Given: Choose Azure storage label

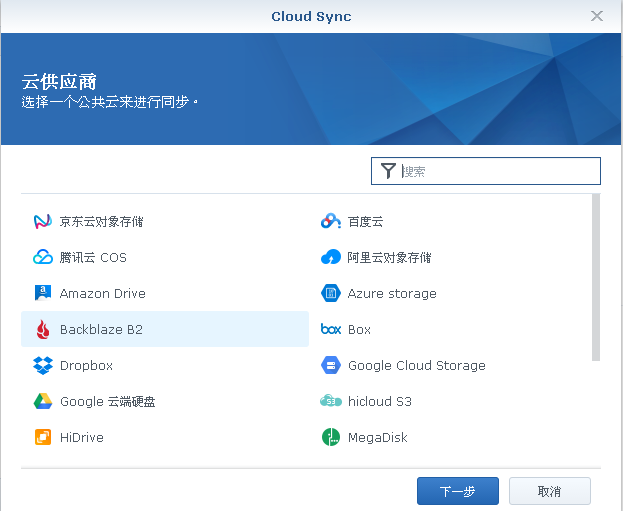Looking at the screenshot, I should tap(392, 294).
